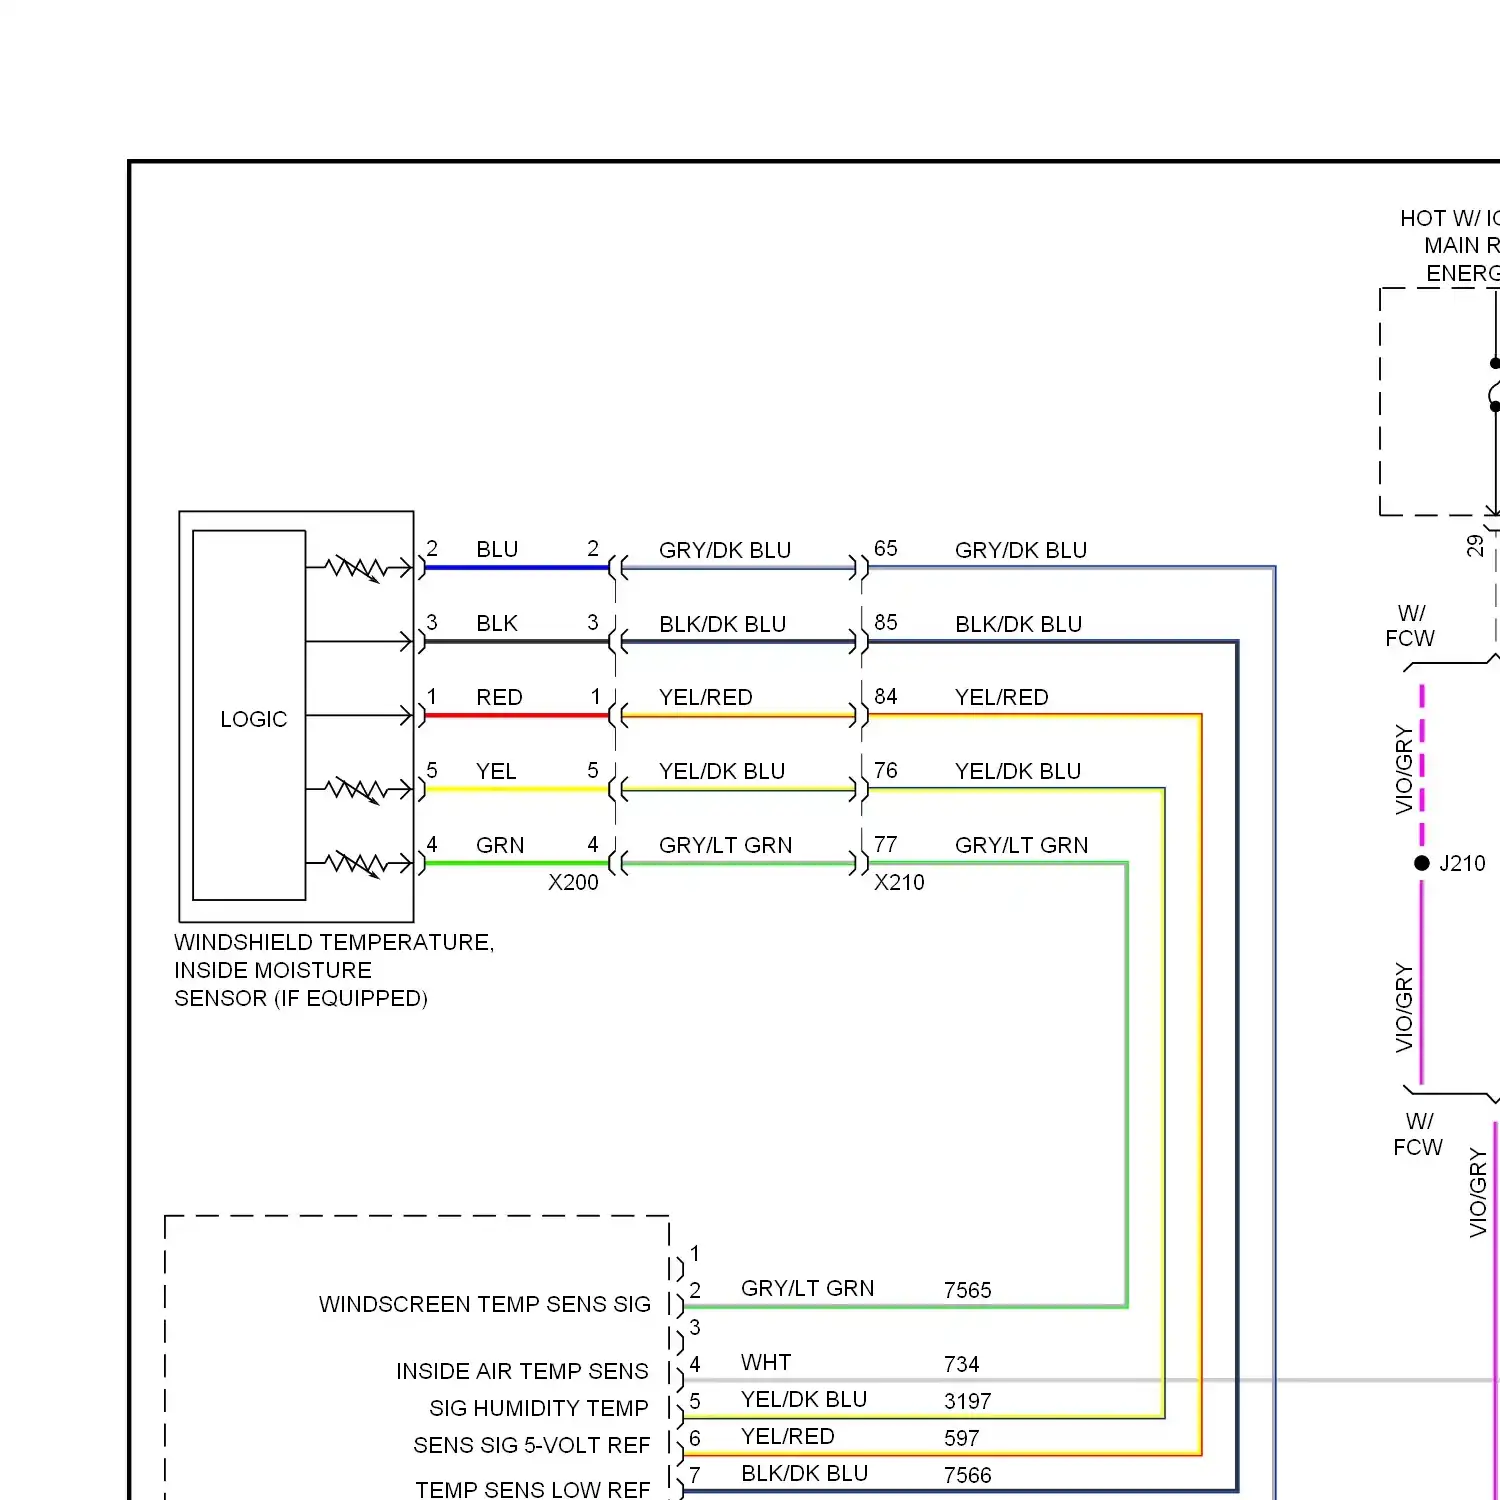Image resolution: width=1500 pixels, height=1500 pixels.
Task: Click circuit number 7566
Action: point(968,1475)
